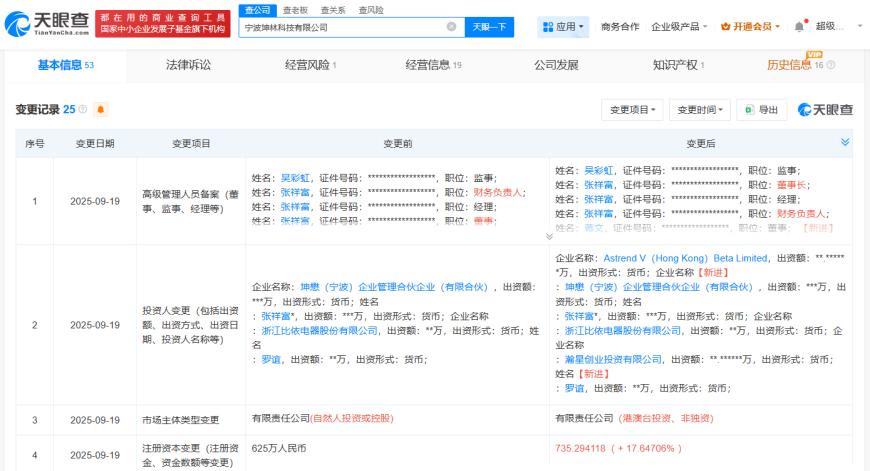Click the company name search input field

(342, 27)
